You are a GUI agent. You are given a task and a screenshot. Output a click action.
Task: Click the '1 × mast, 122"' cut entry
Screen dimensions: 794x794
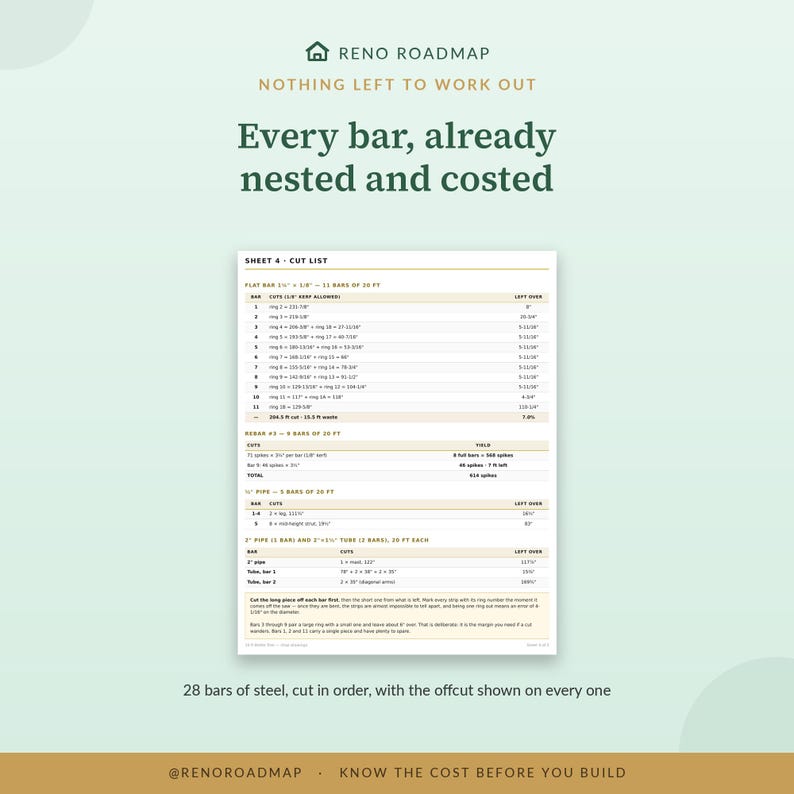click(x=358, y=562)
